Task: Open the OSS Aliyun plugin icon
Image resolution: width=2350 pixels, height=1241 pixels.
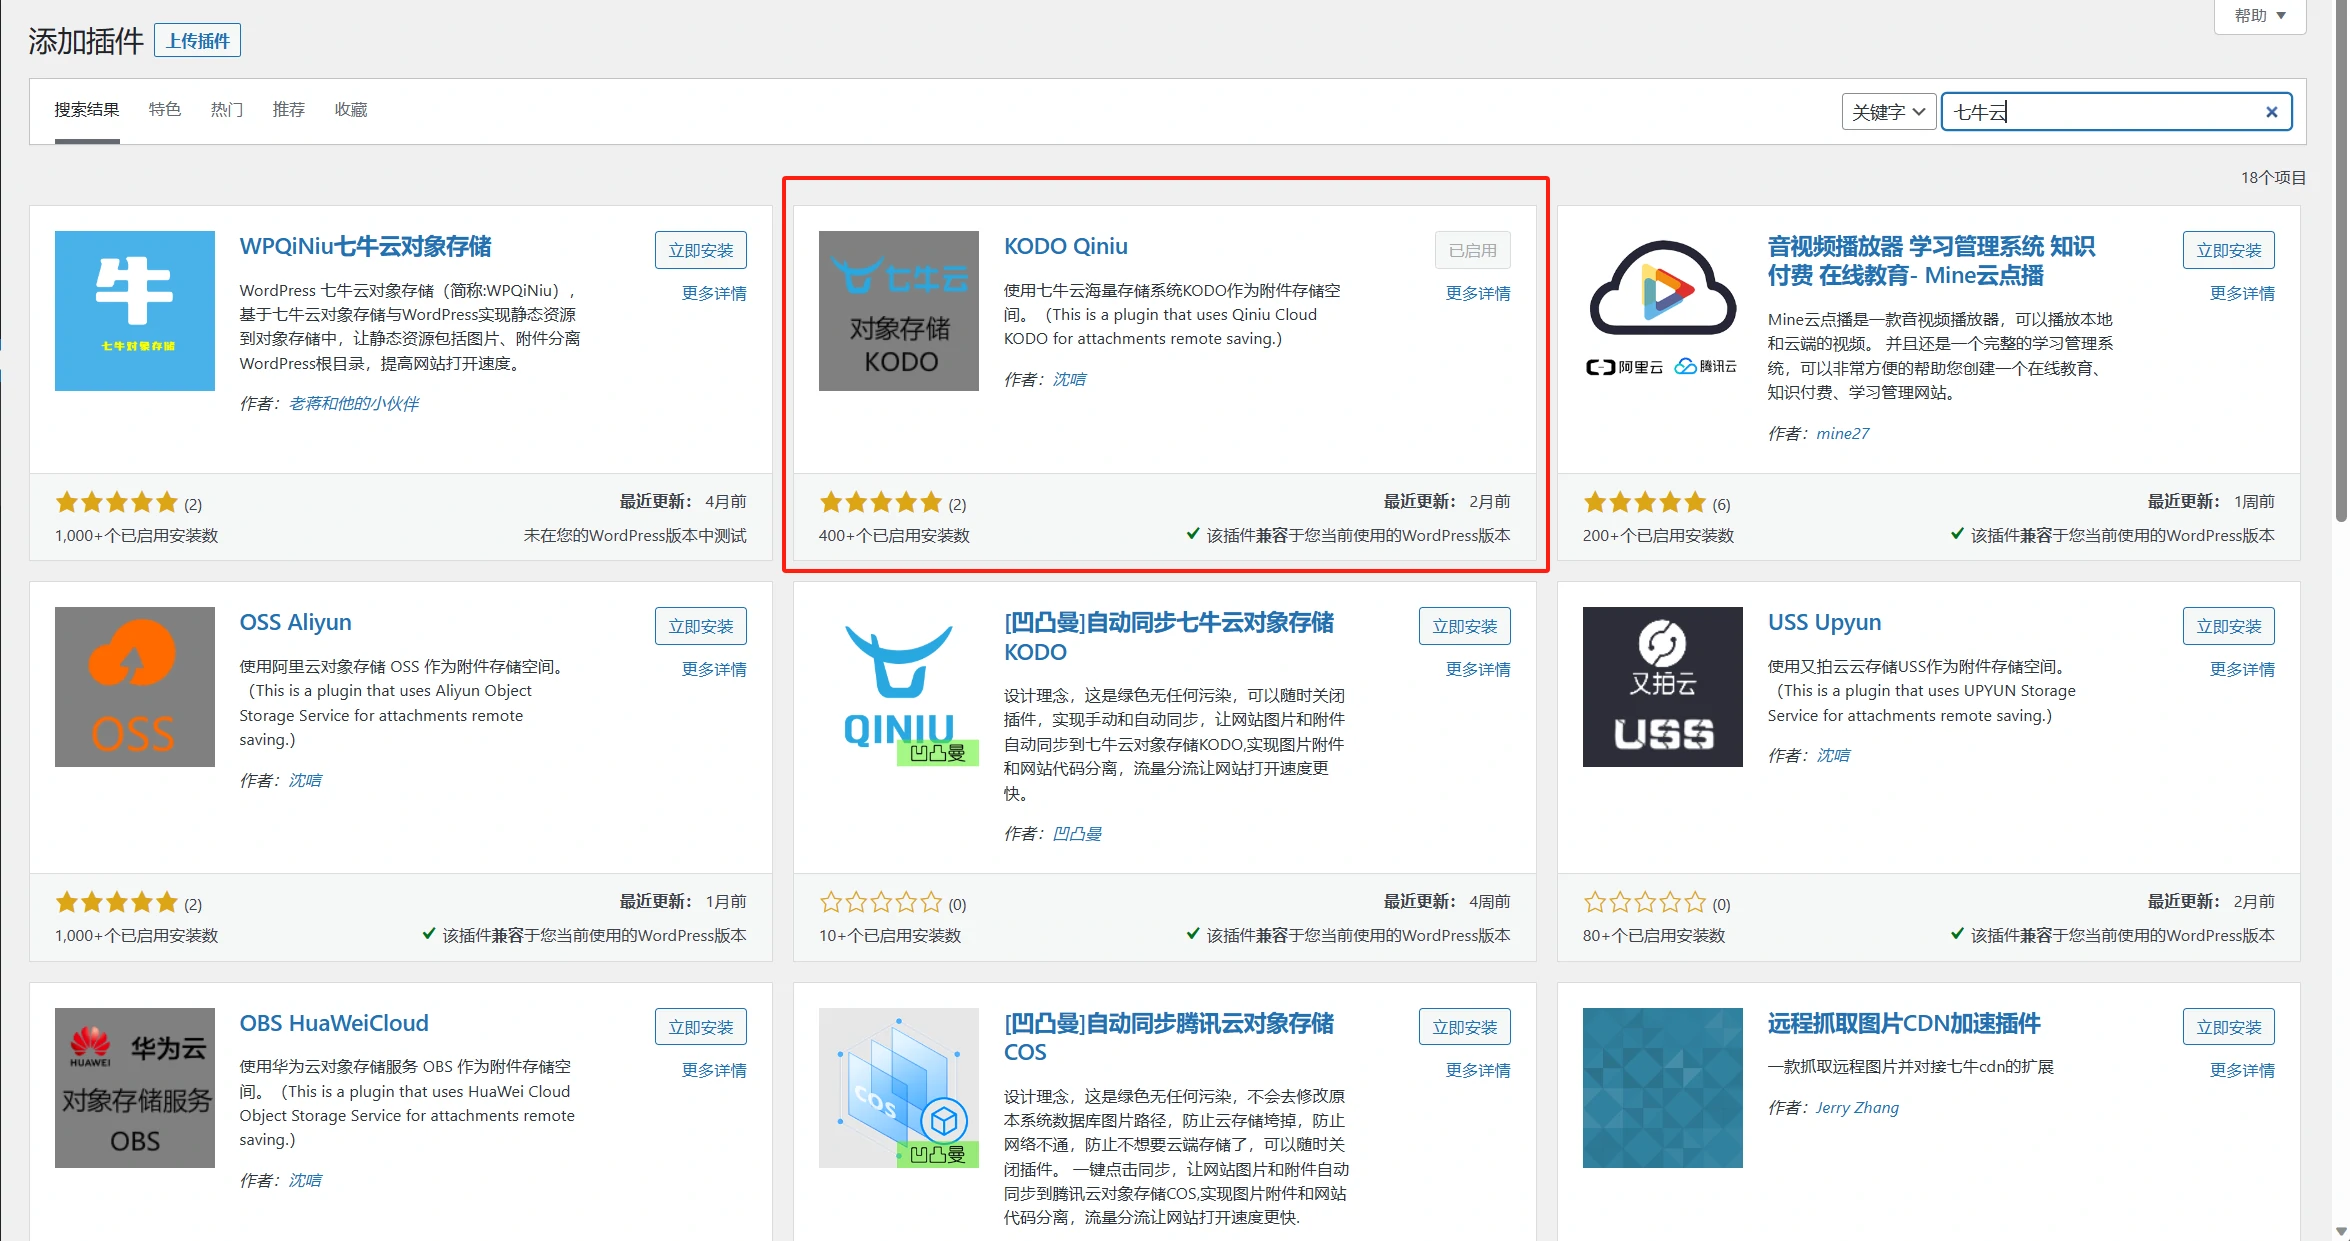Action: coord(135,687)
